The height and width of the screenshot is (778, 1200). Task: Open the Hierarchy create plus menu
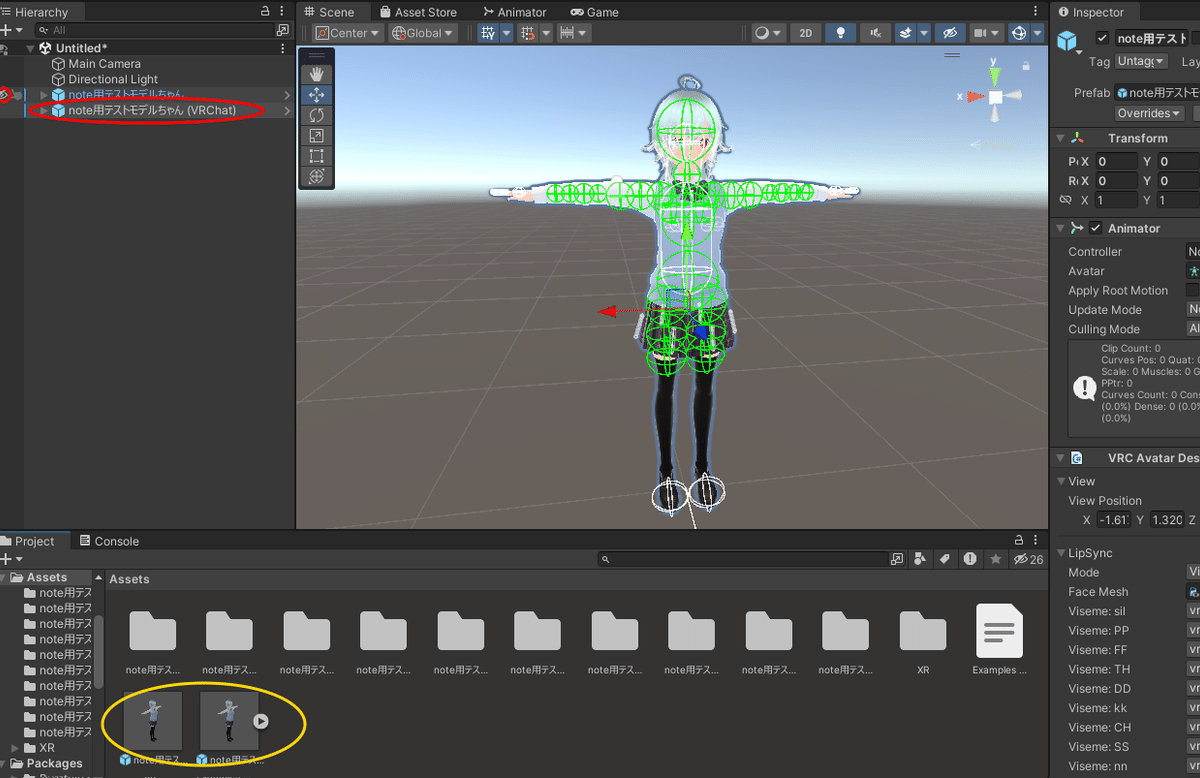[x=11, y=30]
